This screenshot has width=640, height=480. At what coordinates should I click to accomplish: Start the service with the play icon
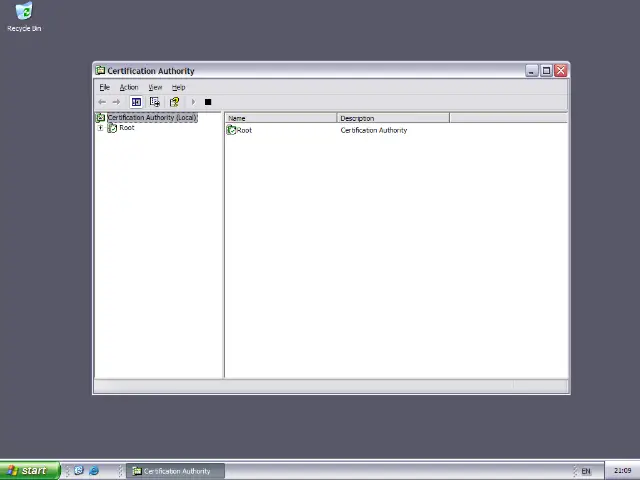click(193, 102)
